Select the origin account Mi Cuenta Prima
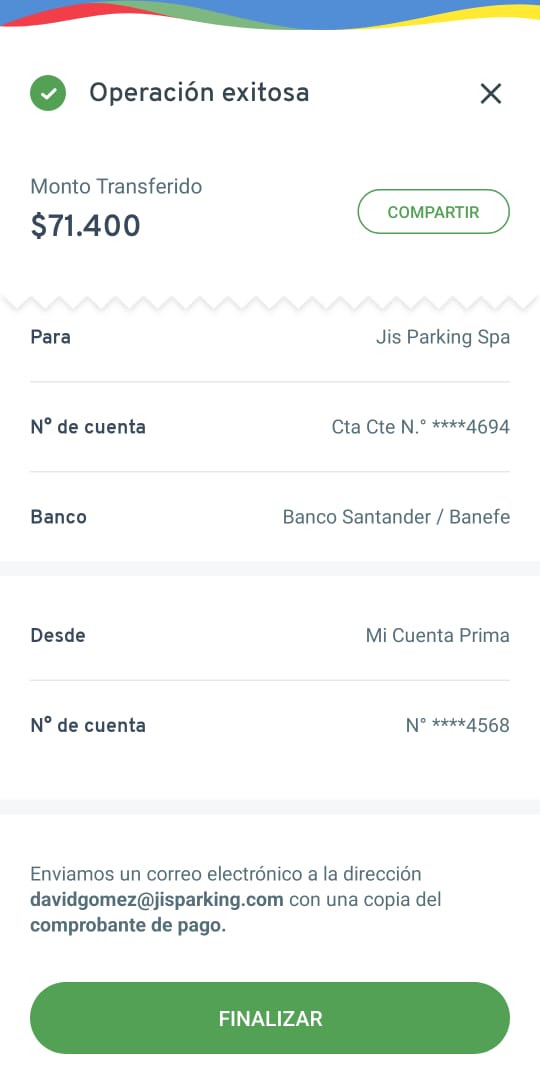 pyautogui.click(x=438, y=635)
